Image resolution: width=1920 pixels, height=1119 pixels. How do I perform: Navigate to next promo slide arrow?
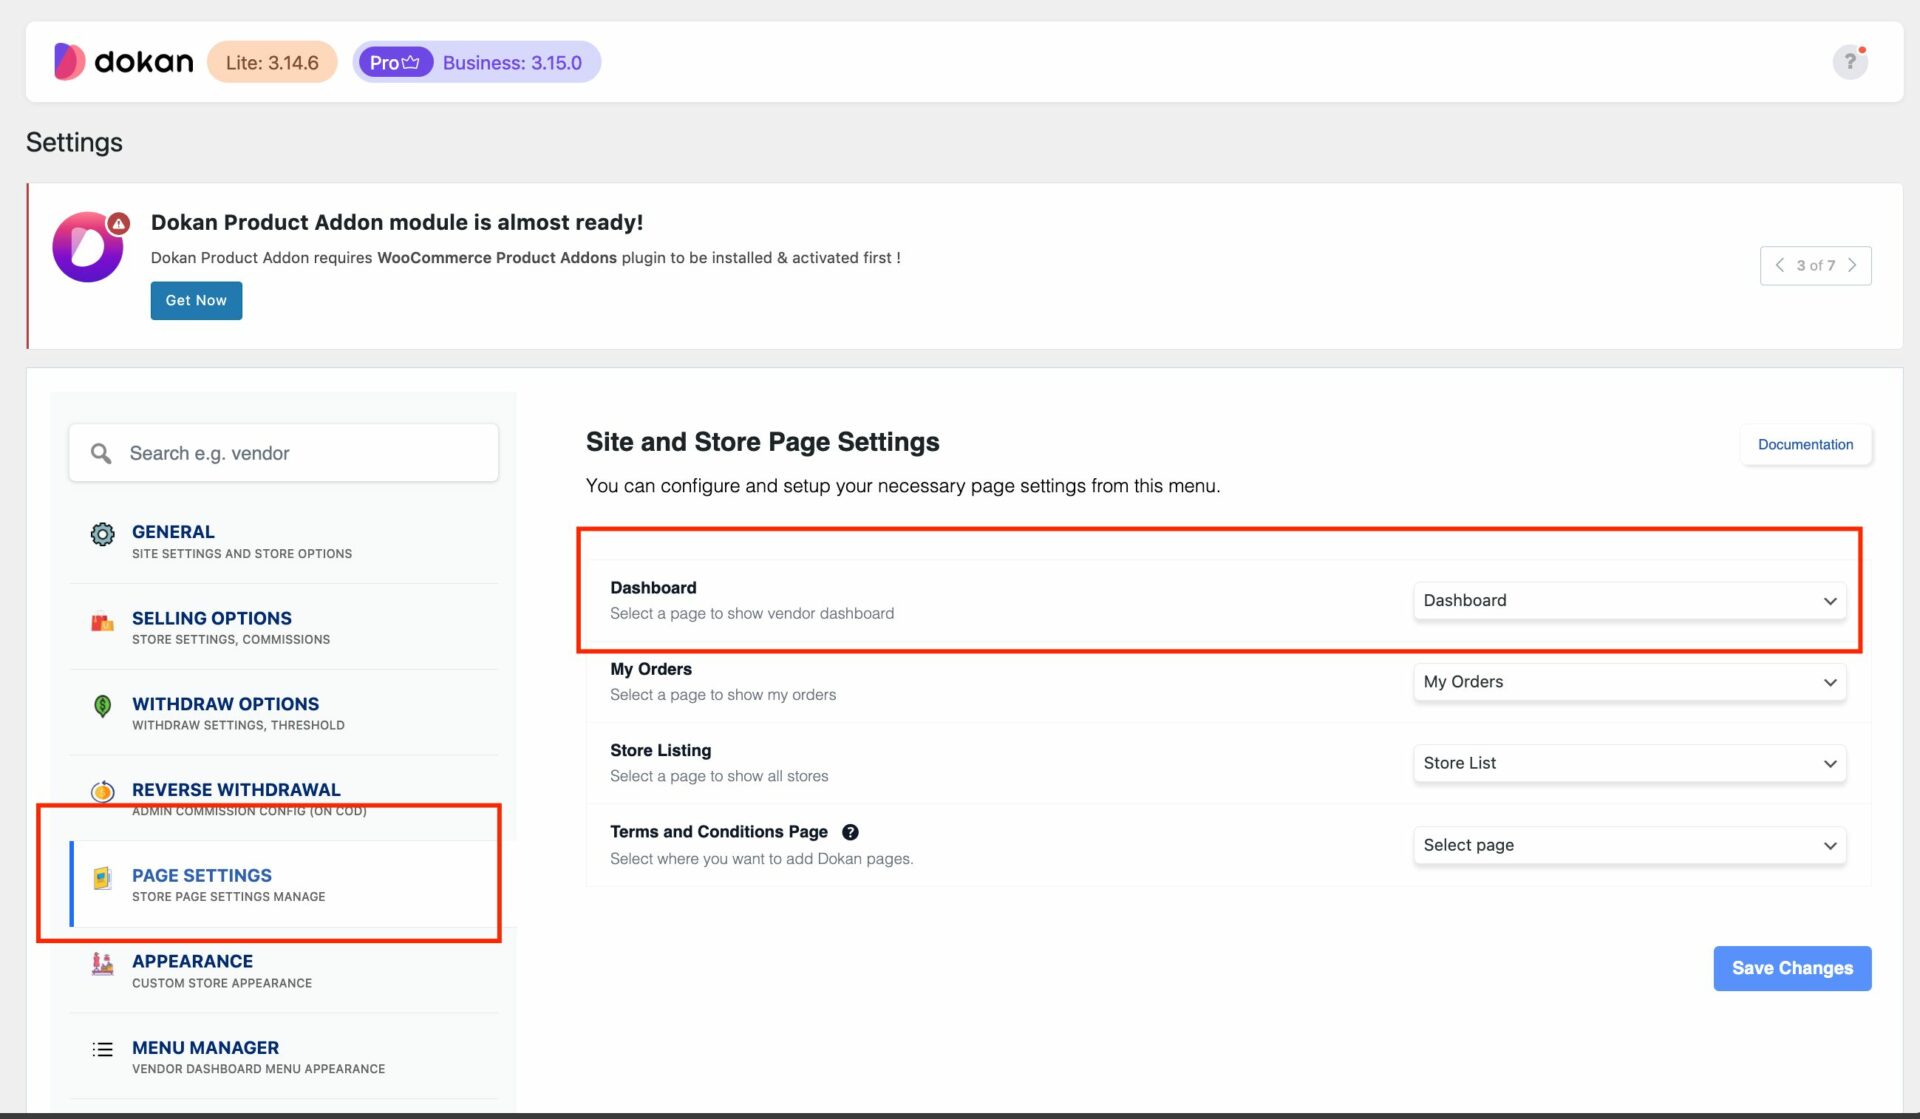click(x=1852, y=265)
